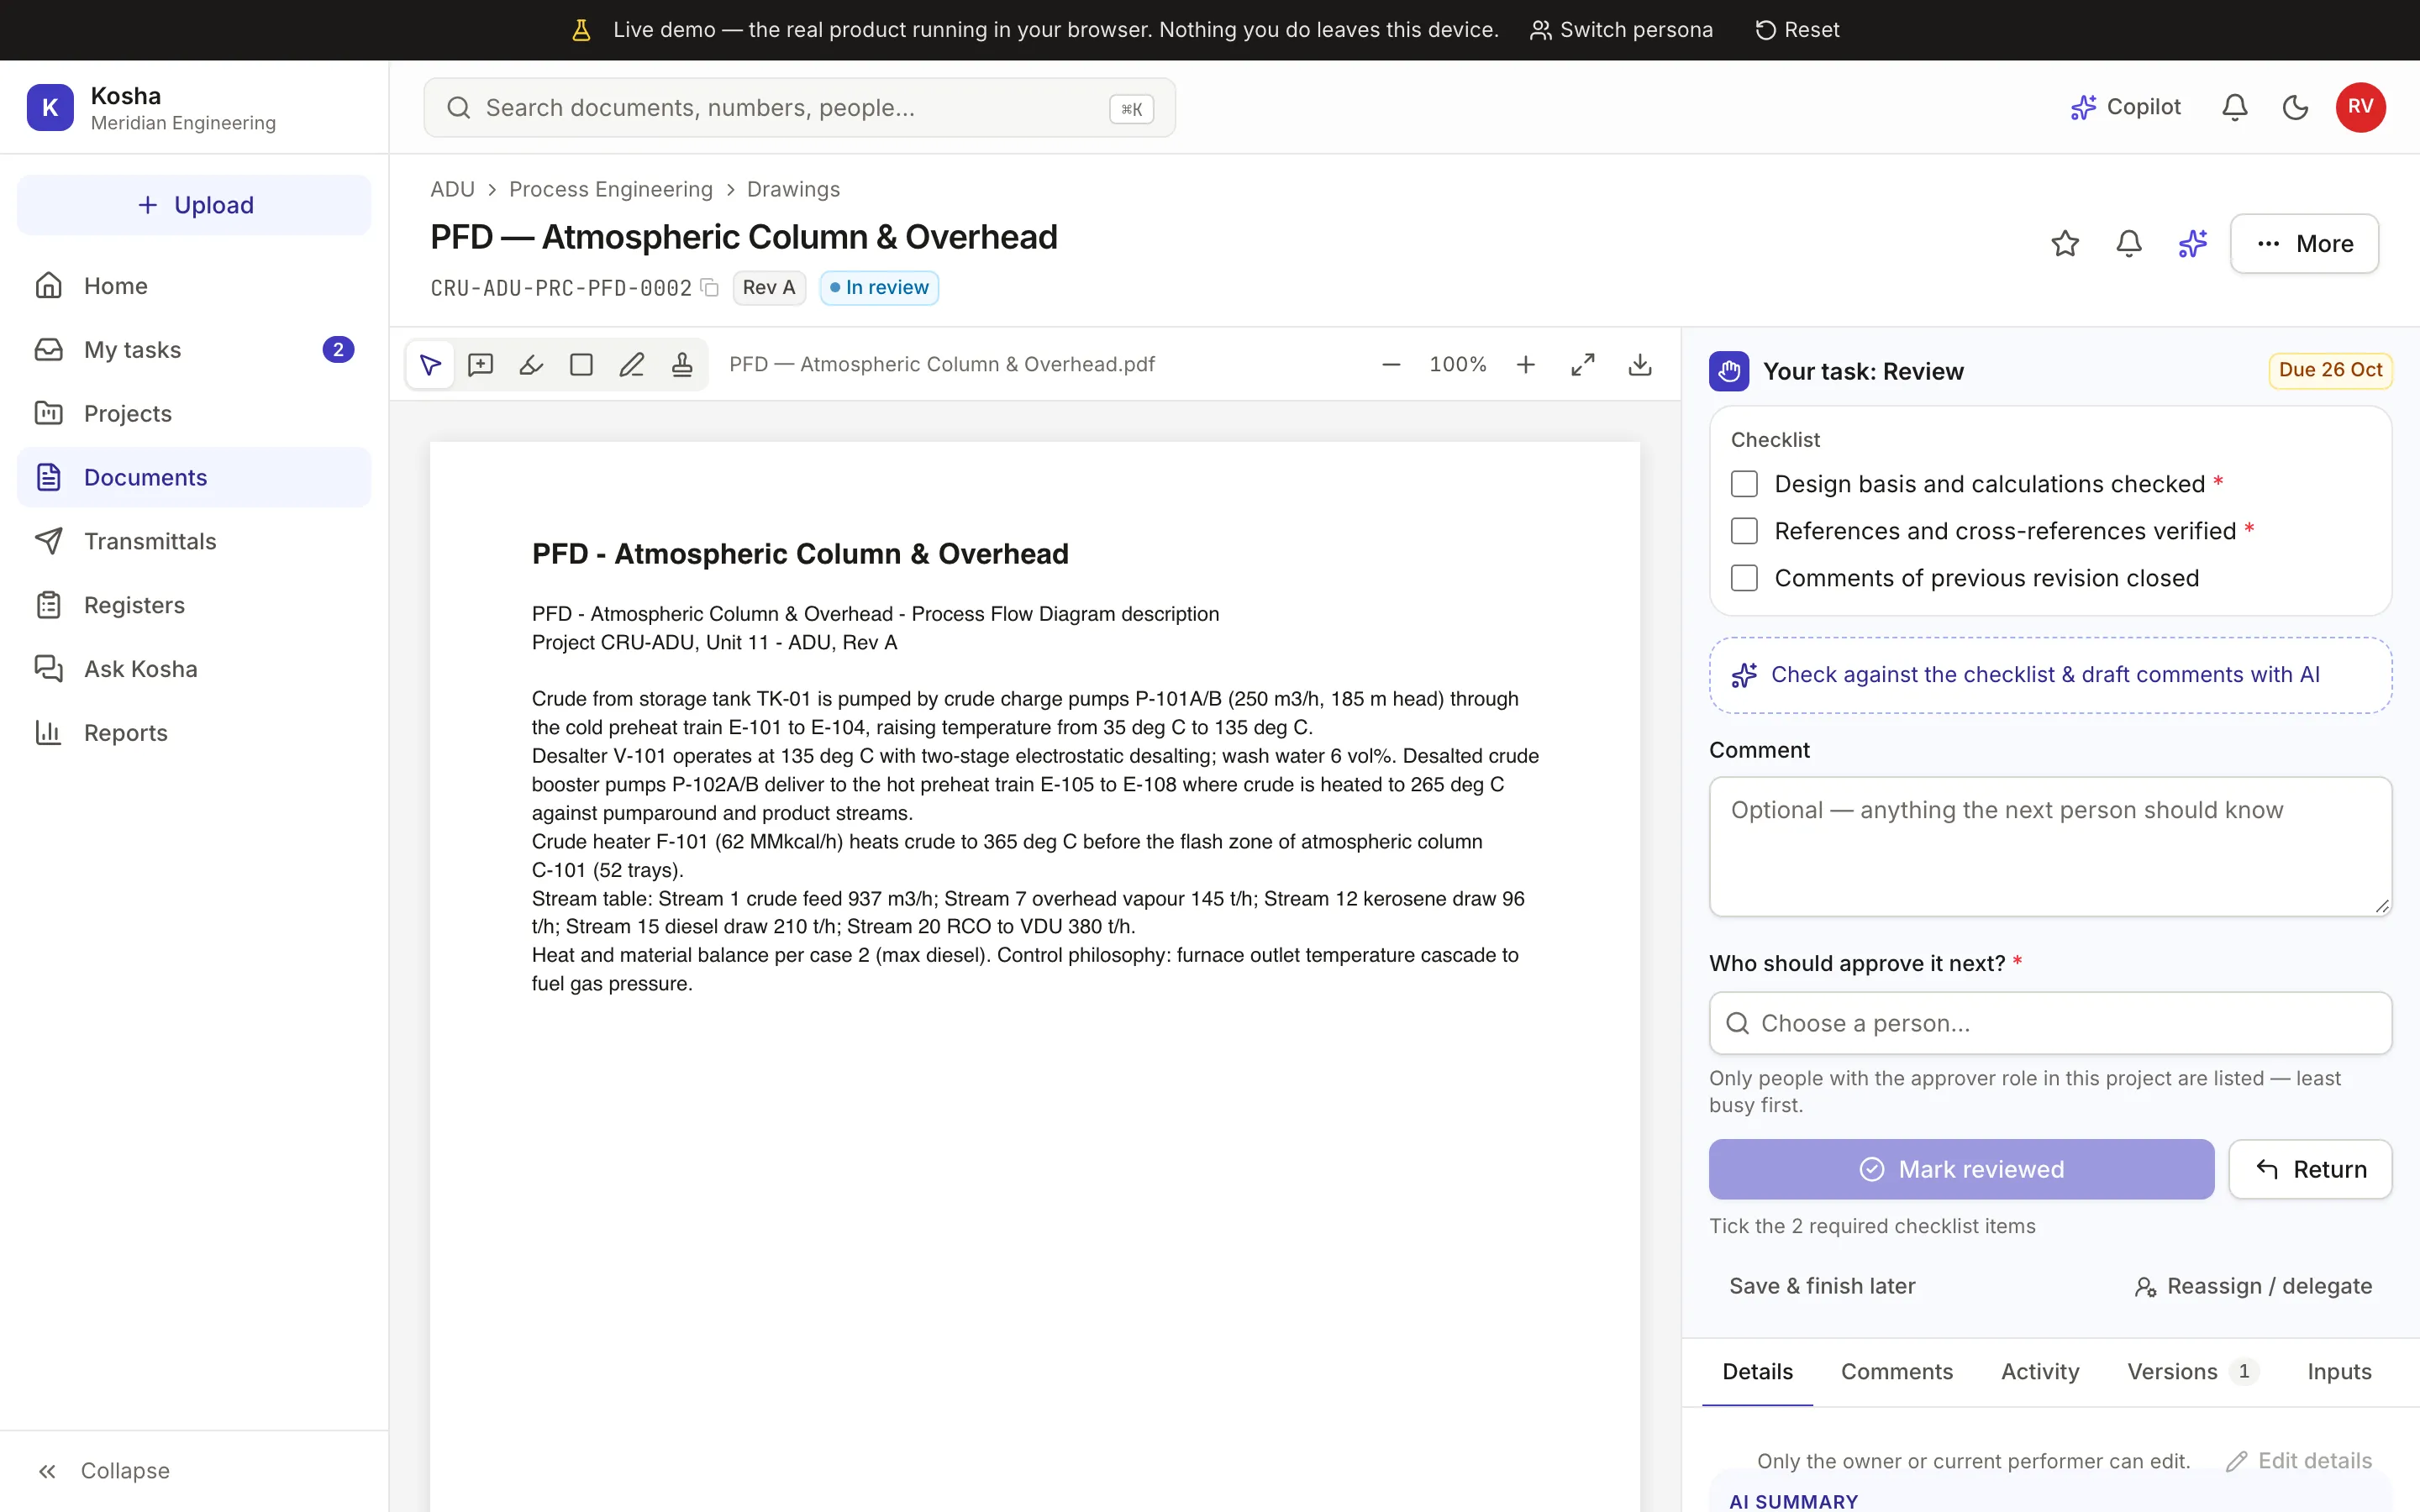Select the pointer cursor tool
Screen dimensions: 2420x1512
point(431,365)
